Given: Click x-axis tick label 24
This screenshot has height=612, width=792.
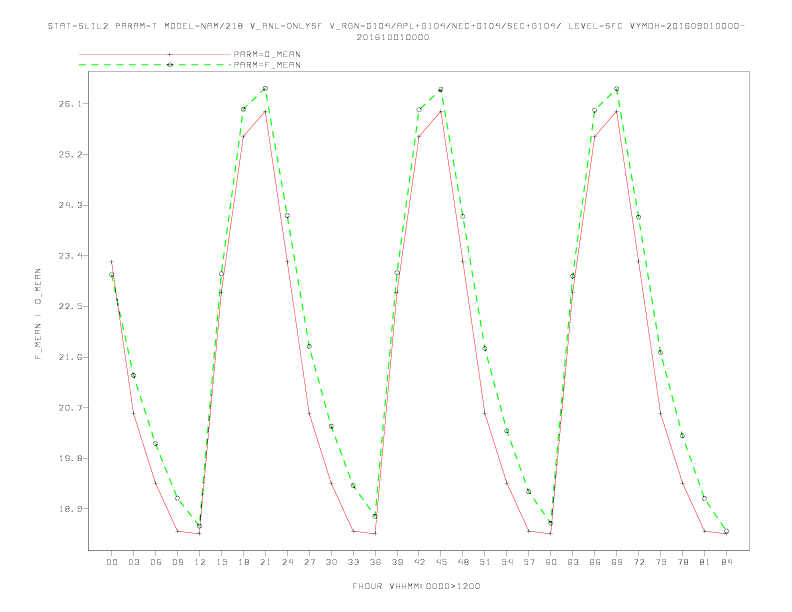Looking at the screenshot, I should click(x=287, y=562).
